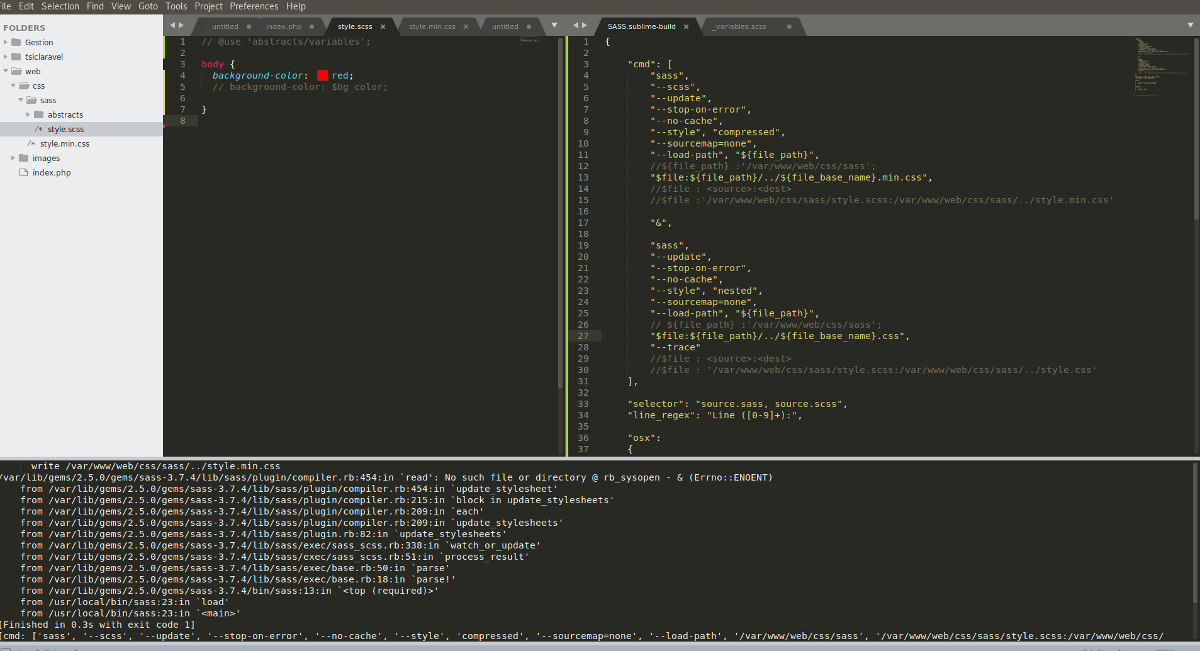Expand the images folder arrow
1200x651 pixels.
click(13, 158)
